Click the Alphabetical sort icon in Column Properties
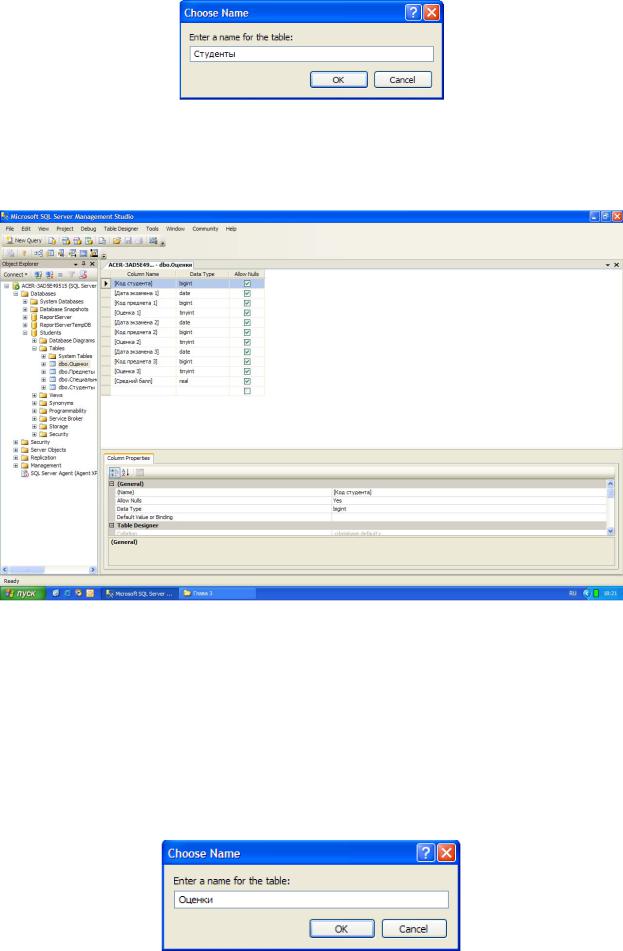Image resolution: width=623 pixels, height=951 pixels. coord(126,472)
